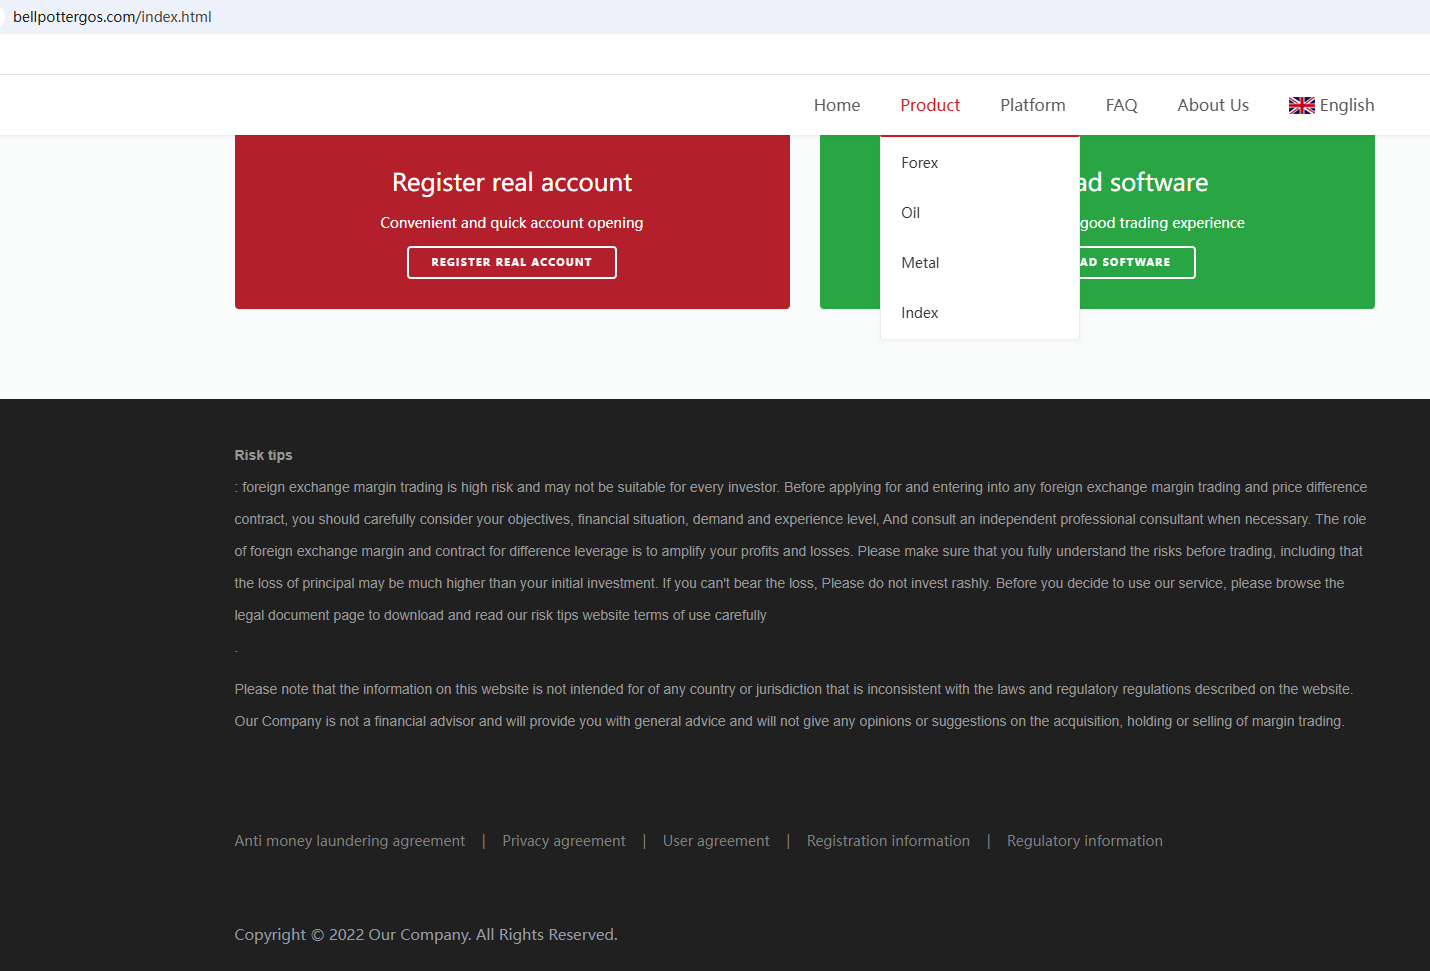
Task: Select Metal from the dropdown list
Action: tap(919, 263)
